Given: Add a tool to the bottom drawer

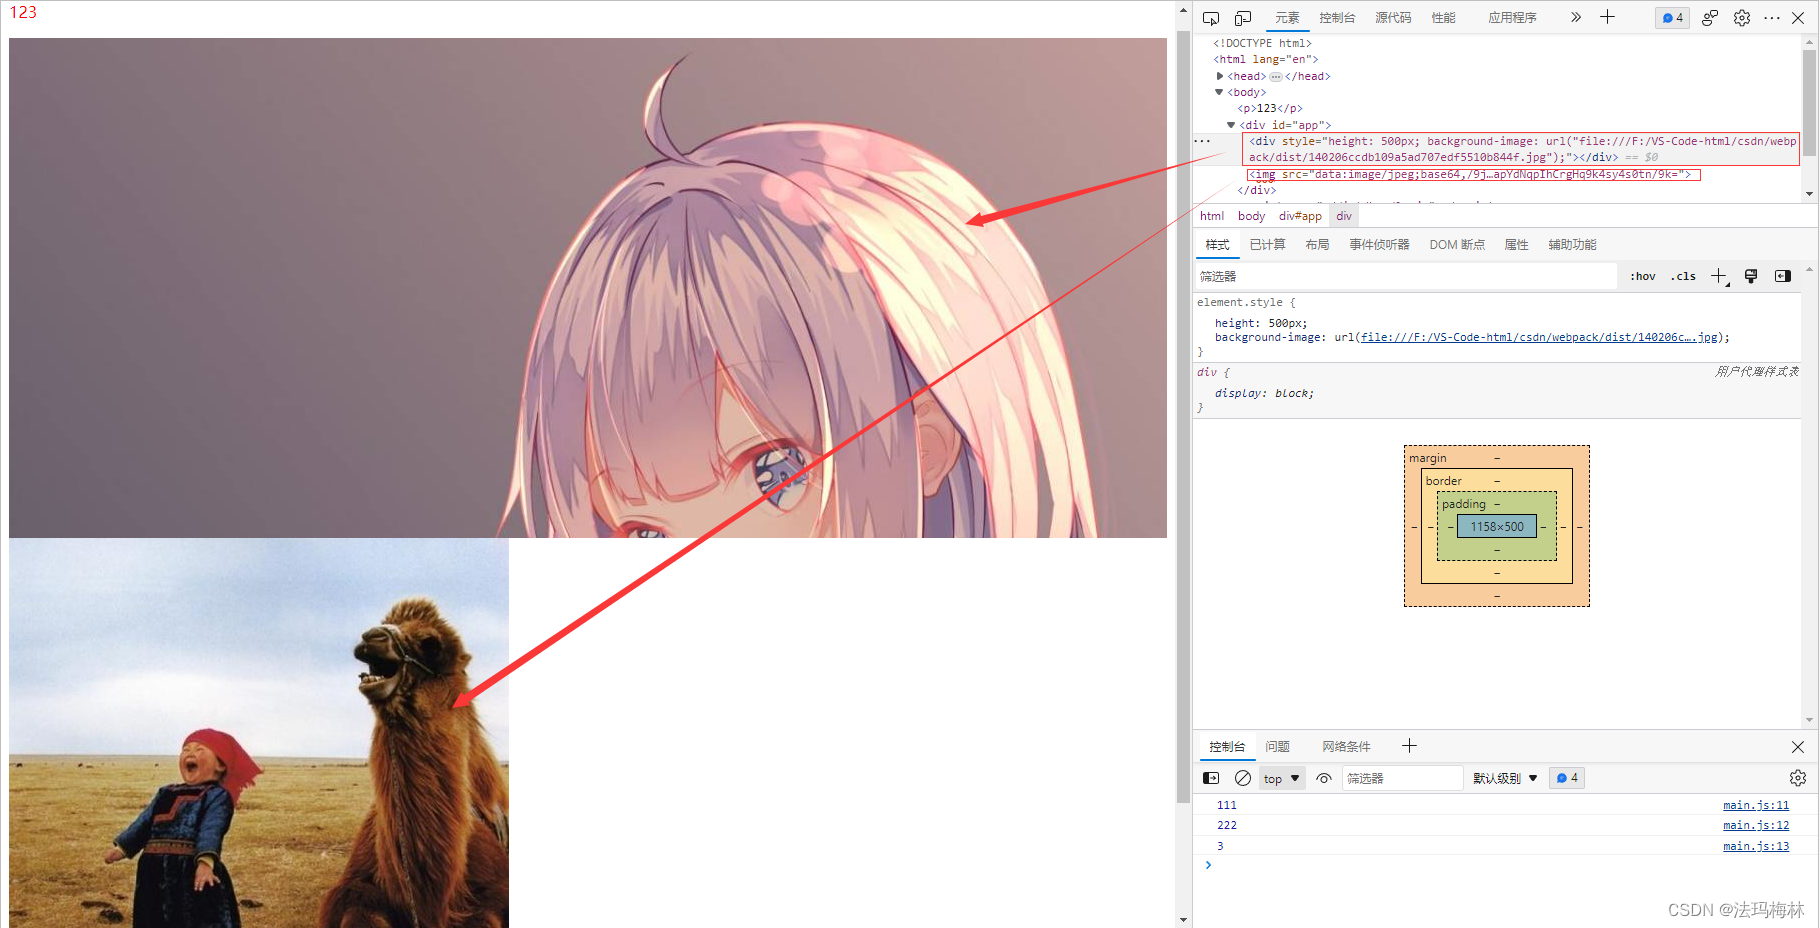Looking at the screenshot, I should click(x=1409, y=746).
